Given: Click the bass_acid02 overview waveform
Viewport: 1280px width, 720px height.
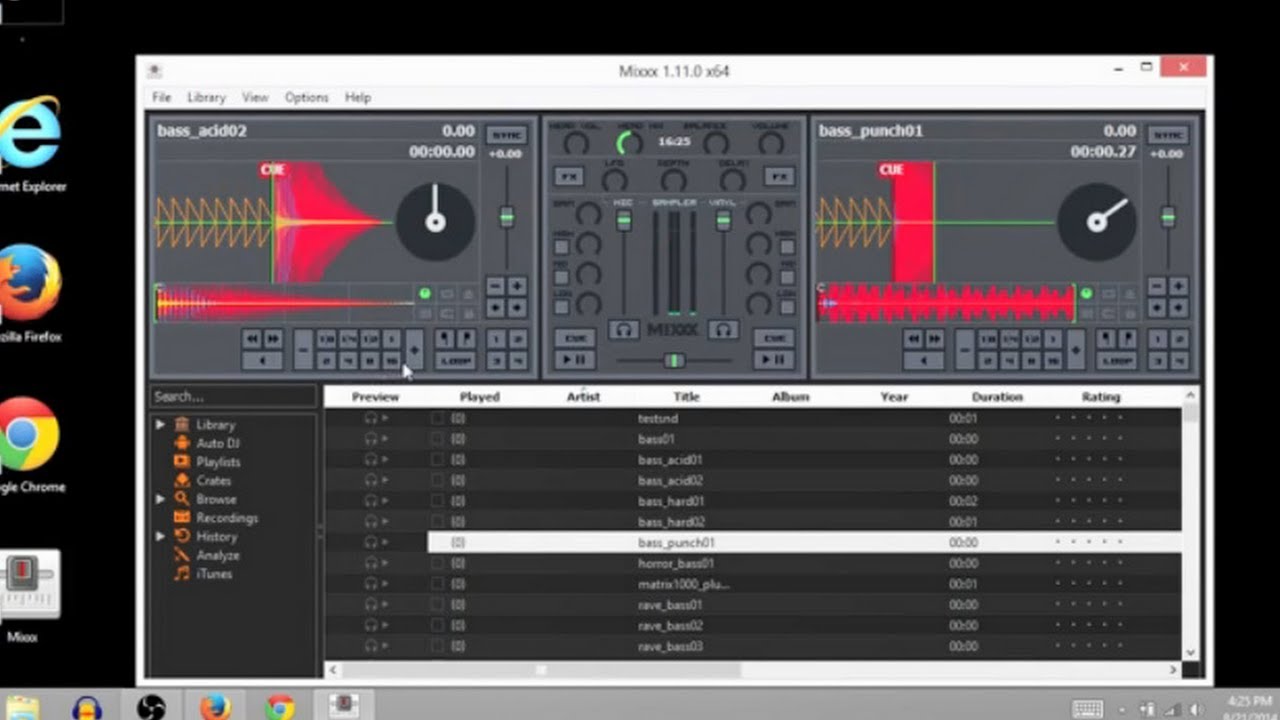Looking at the screenshot, I should tap(285, 302).
